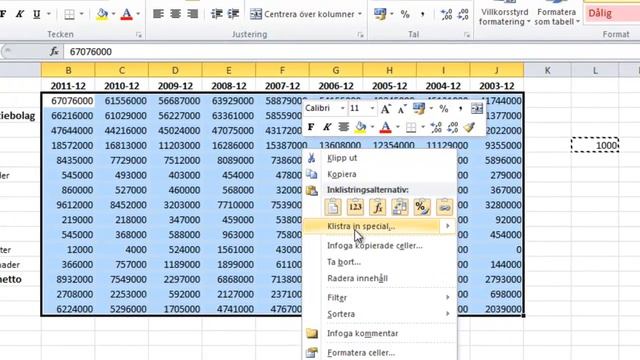The height and width of the screenshot is (360, 640).
Task: Open Centrera över kolumner dropdown arrow
Action: click(360, 14)
